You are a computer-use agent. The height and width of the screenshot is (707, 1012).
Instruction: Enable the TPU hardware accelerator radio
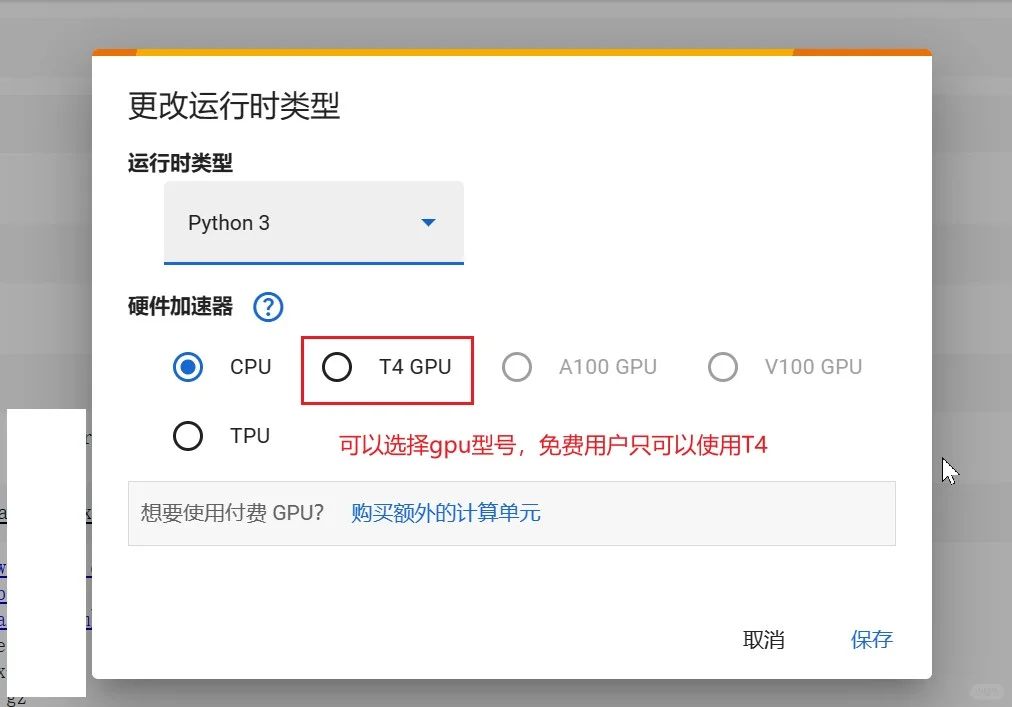pyautogui.click(x=188, y=436)
